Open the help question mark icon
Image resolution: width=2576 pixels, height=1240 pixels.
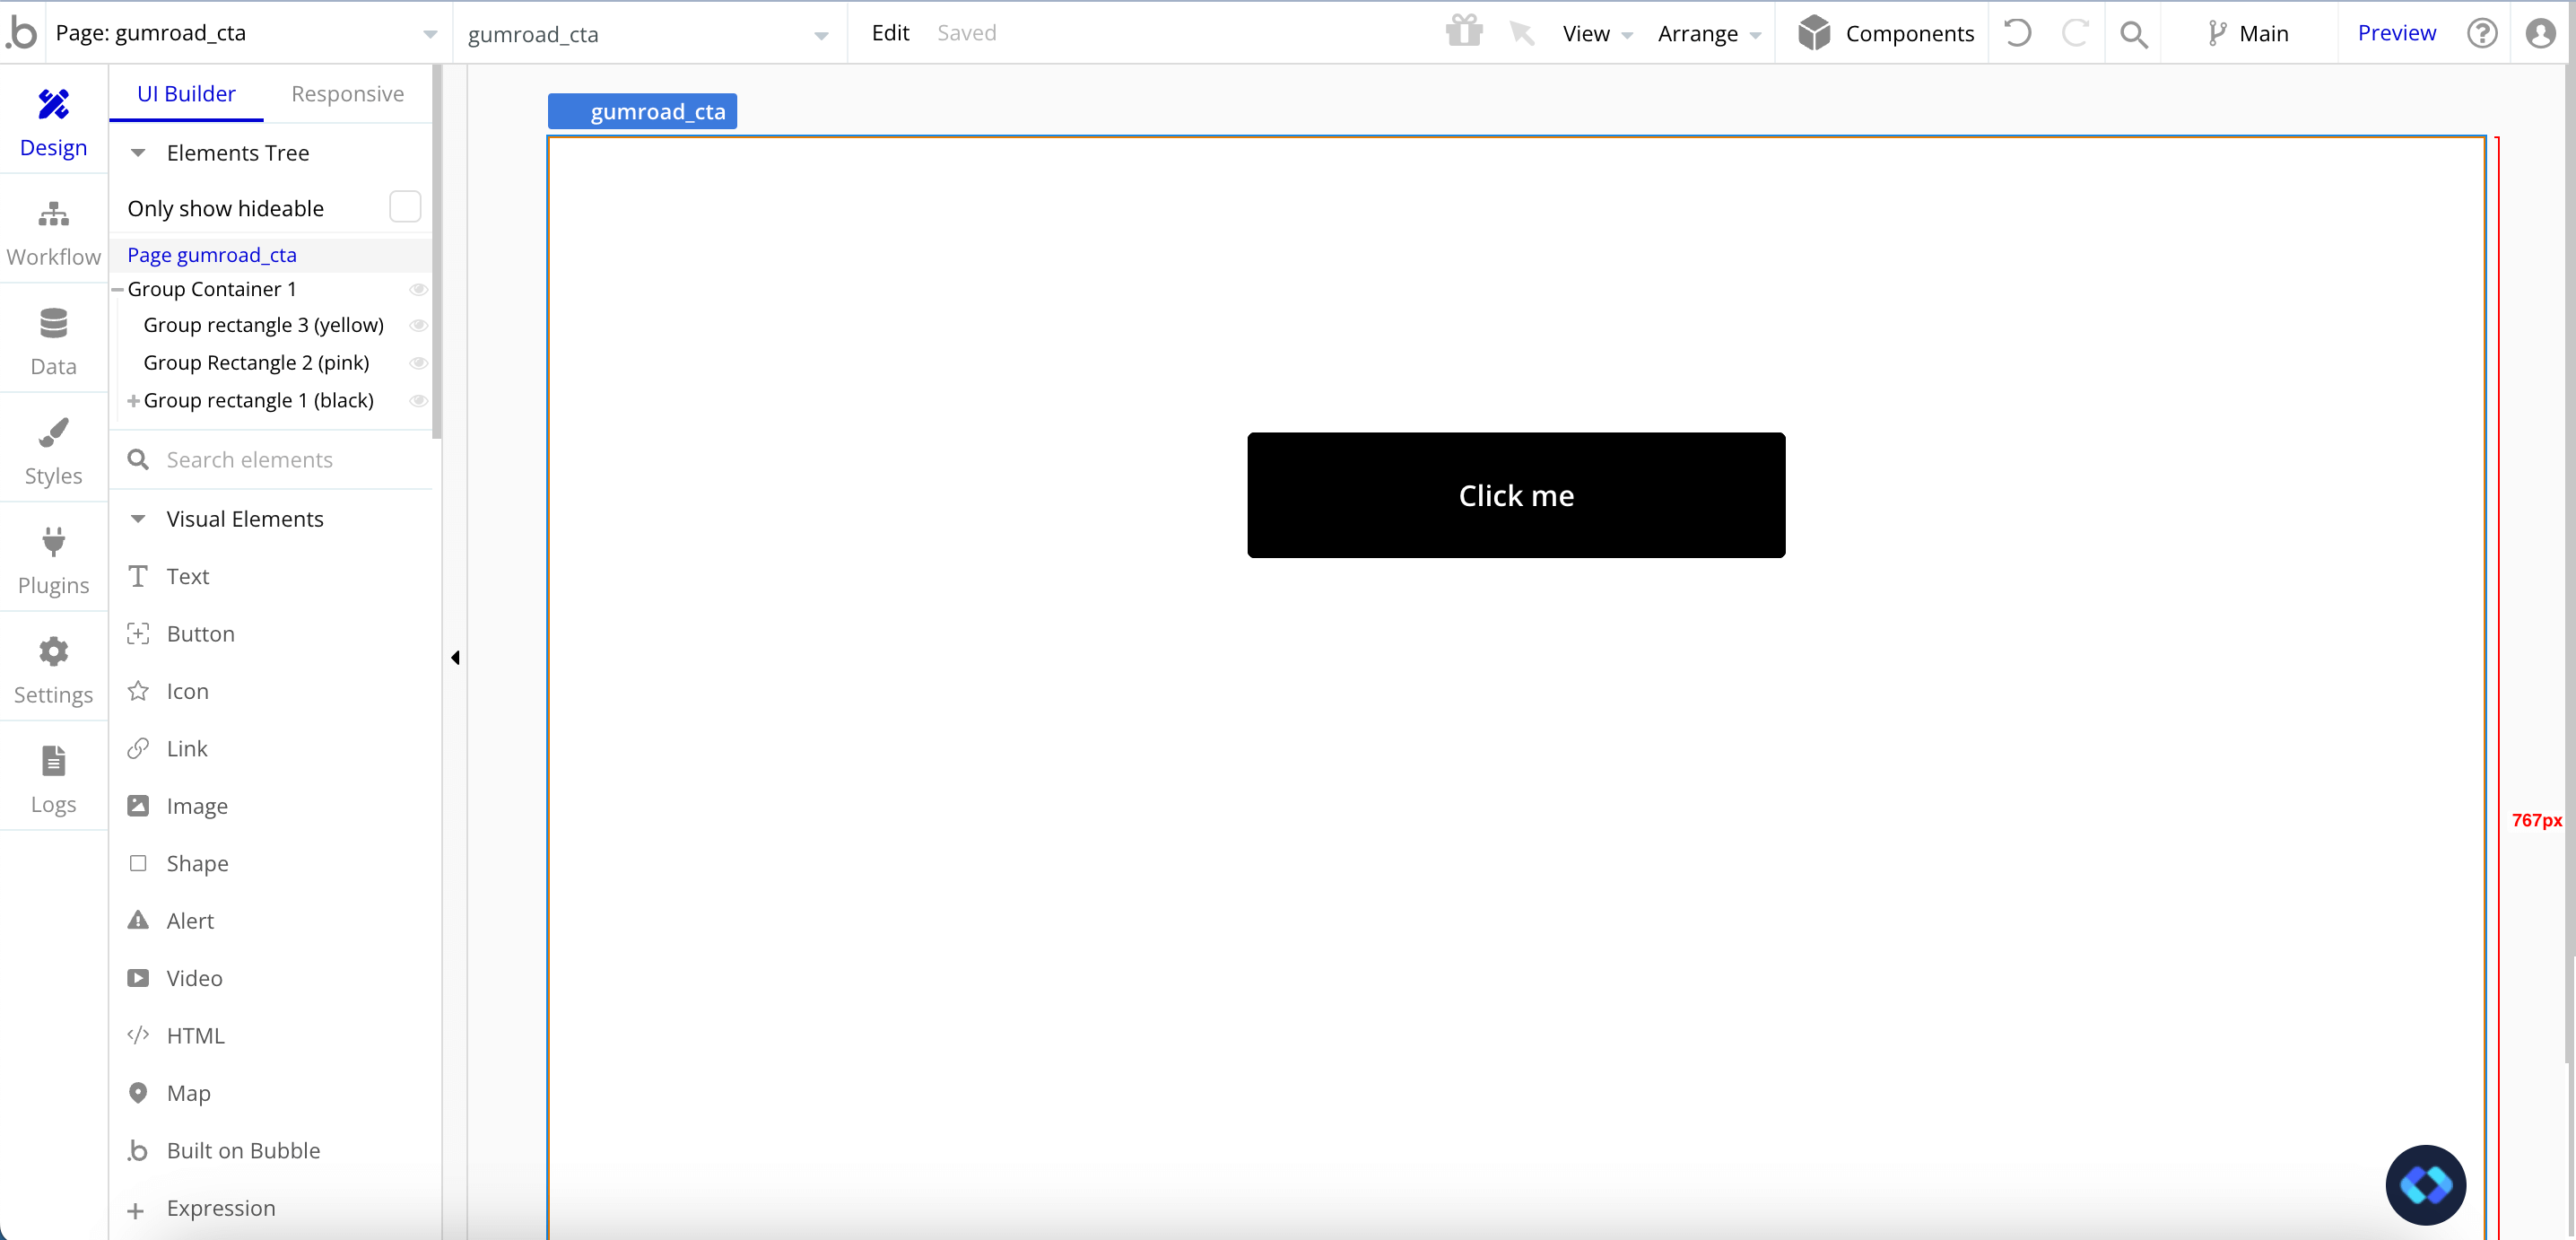click(x=2481, y=33)
